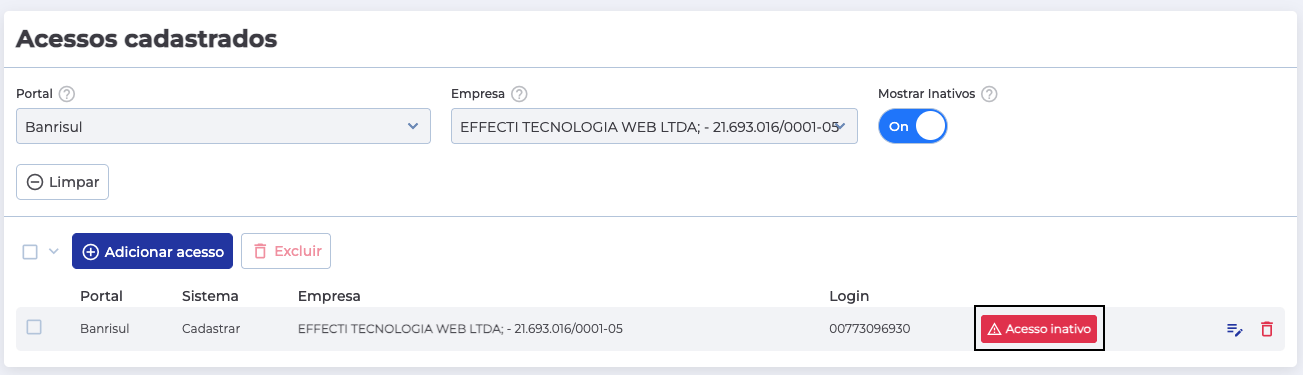Viewport: 1303px width, 375px height.
Task: Turn off the Mostrar Inativos switch
Action: coord(912,127)
